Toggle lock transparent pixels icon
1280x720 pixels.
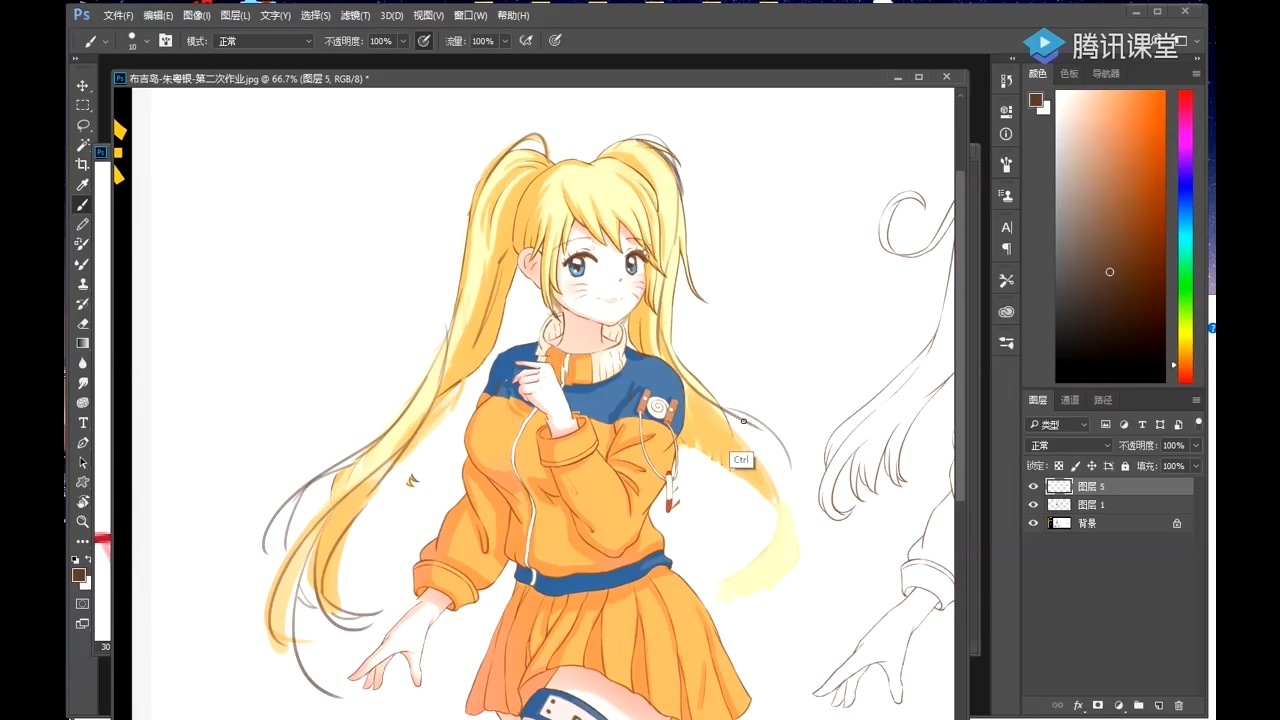point(1059,466)
